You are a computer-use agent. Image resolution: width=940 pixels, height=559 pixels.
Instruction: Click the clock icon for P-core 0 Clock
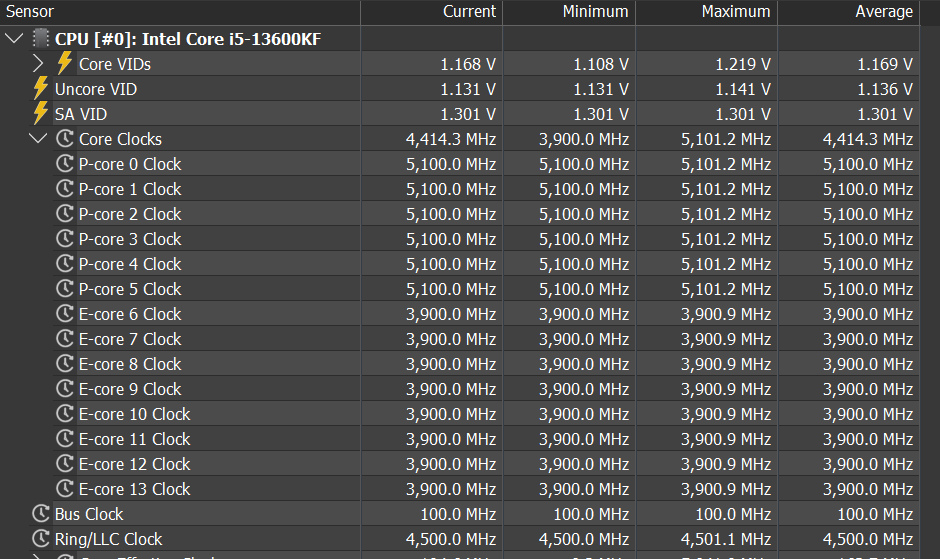coord(65,164)
